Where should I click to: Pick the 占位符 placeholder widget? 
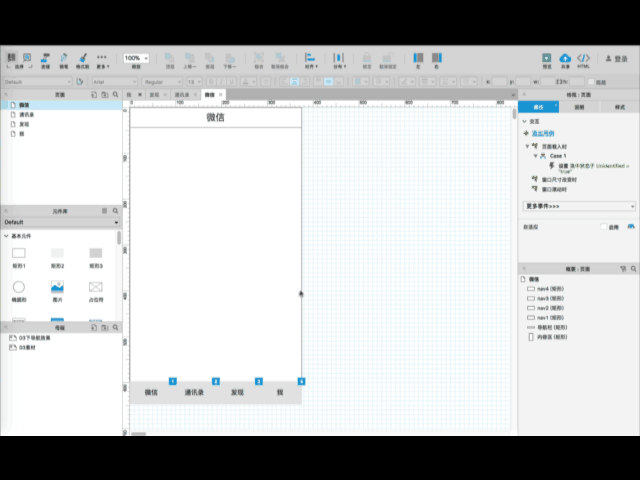click(96, 291)
